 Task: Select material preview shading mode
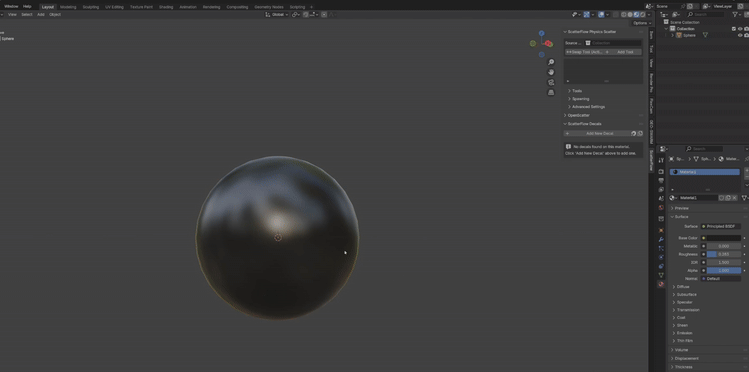click(x=637, y=15)
